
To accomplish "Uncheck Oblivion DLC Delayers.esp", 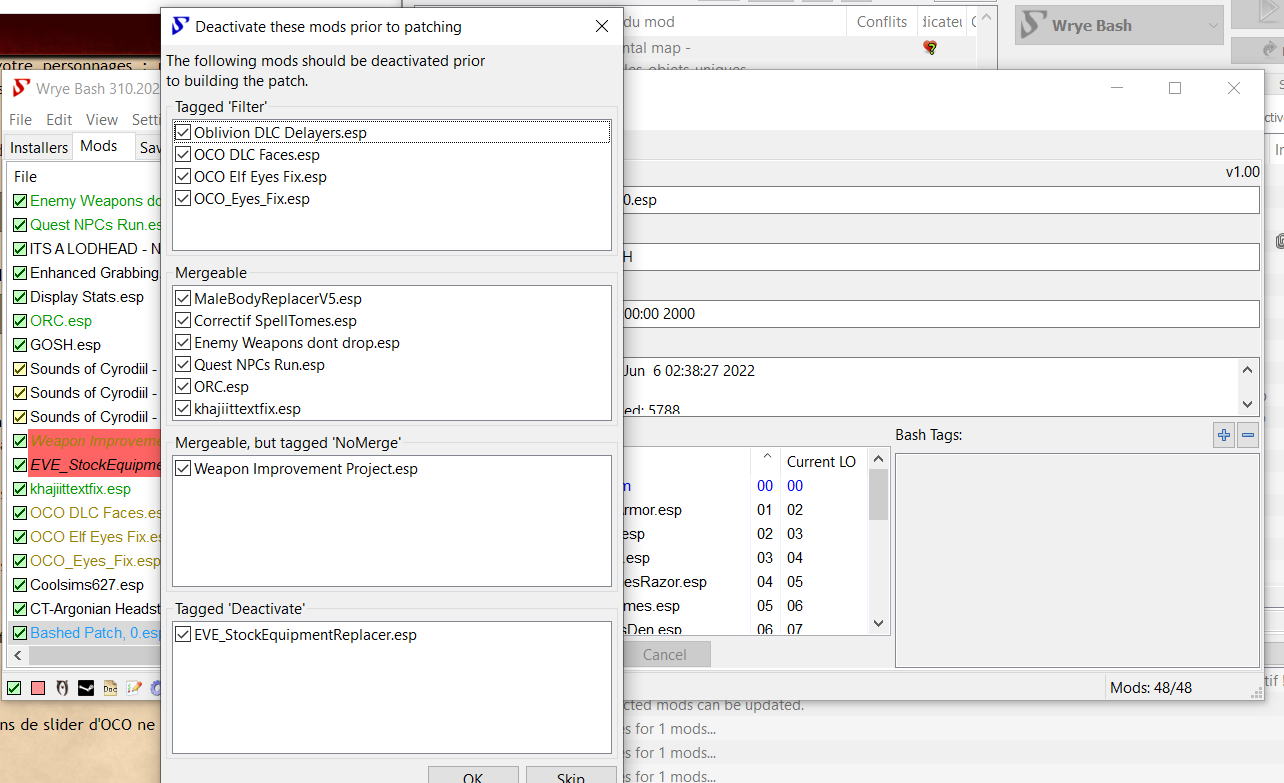I will tap(183, 132).
